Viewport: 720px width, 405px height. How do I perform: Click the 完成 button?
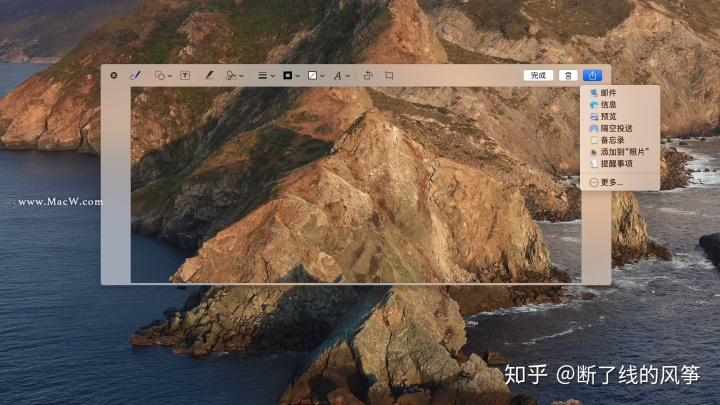pyautogui.click(x=538, y=75)
